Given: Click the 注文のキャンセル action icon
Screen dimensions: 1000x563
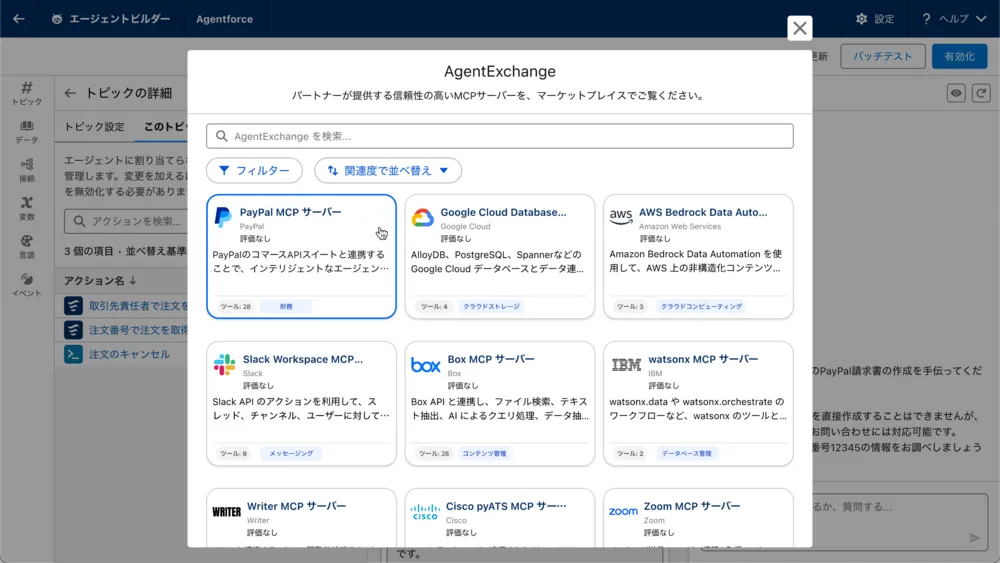Looking at the screenshot, I should click(x=73, y=355).
